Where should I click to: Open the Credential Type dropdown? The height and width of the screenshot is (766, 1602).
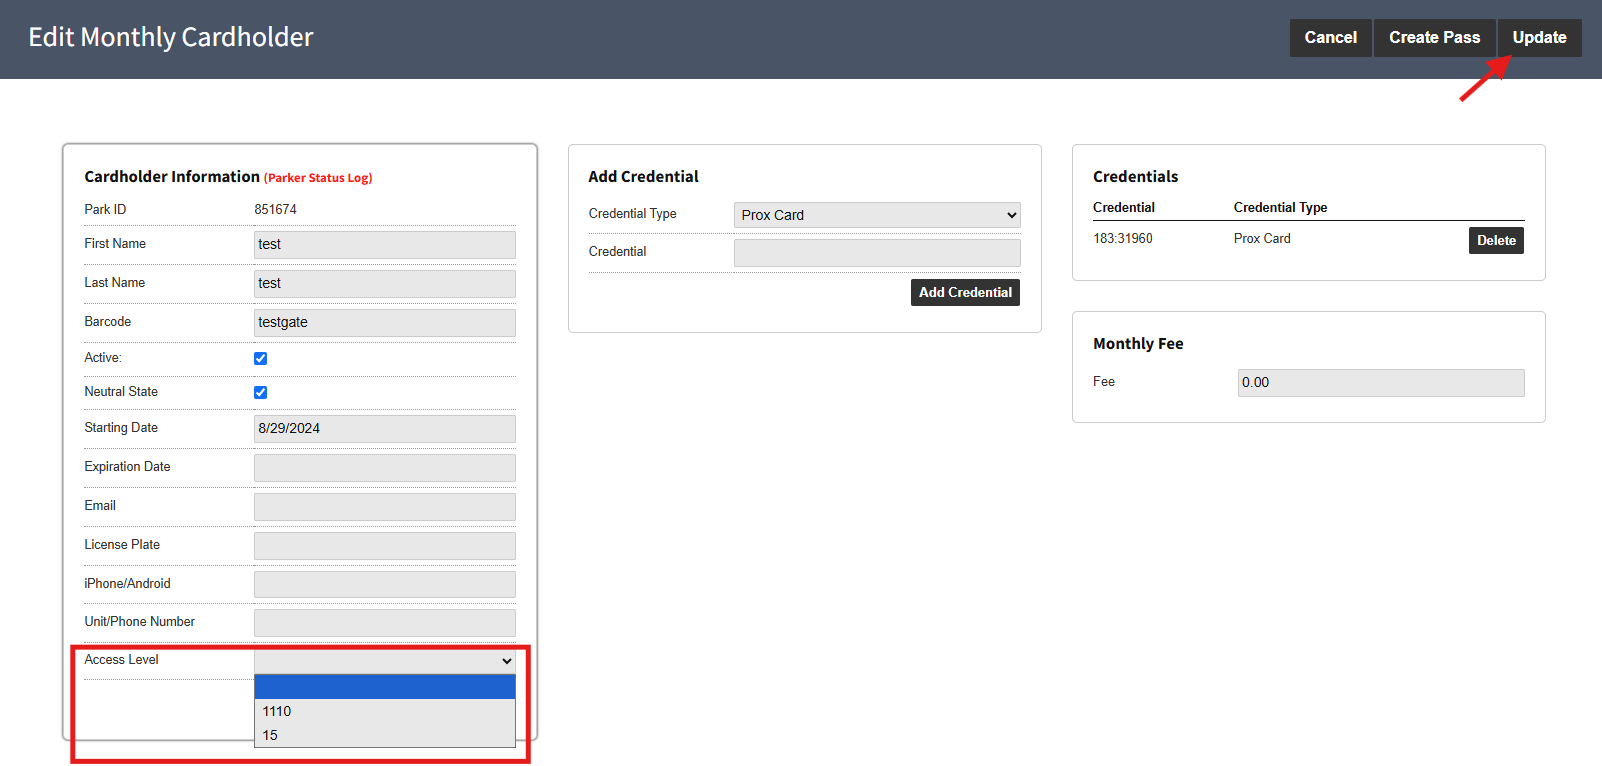[877, 215]
